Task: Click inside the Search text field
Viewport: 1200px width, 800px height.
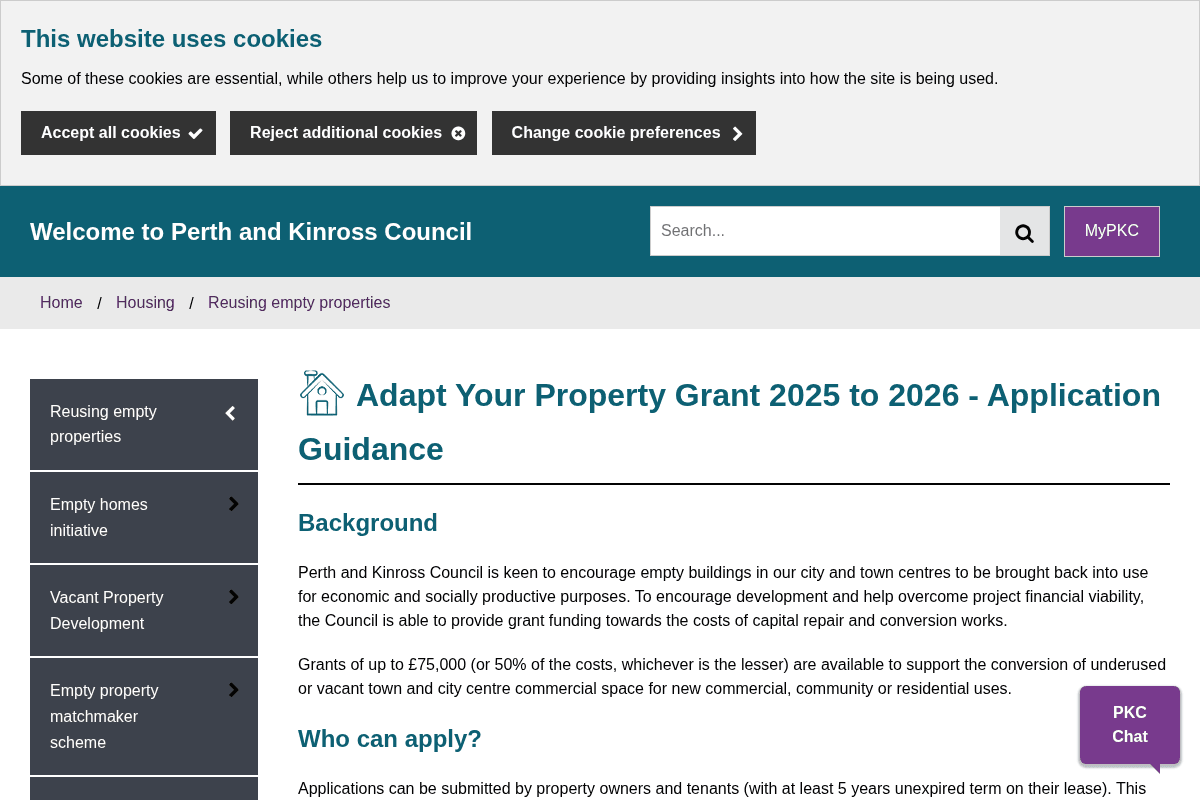Action: [825, 231]
